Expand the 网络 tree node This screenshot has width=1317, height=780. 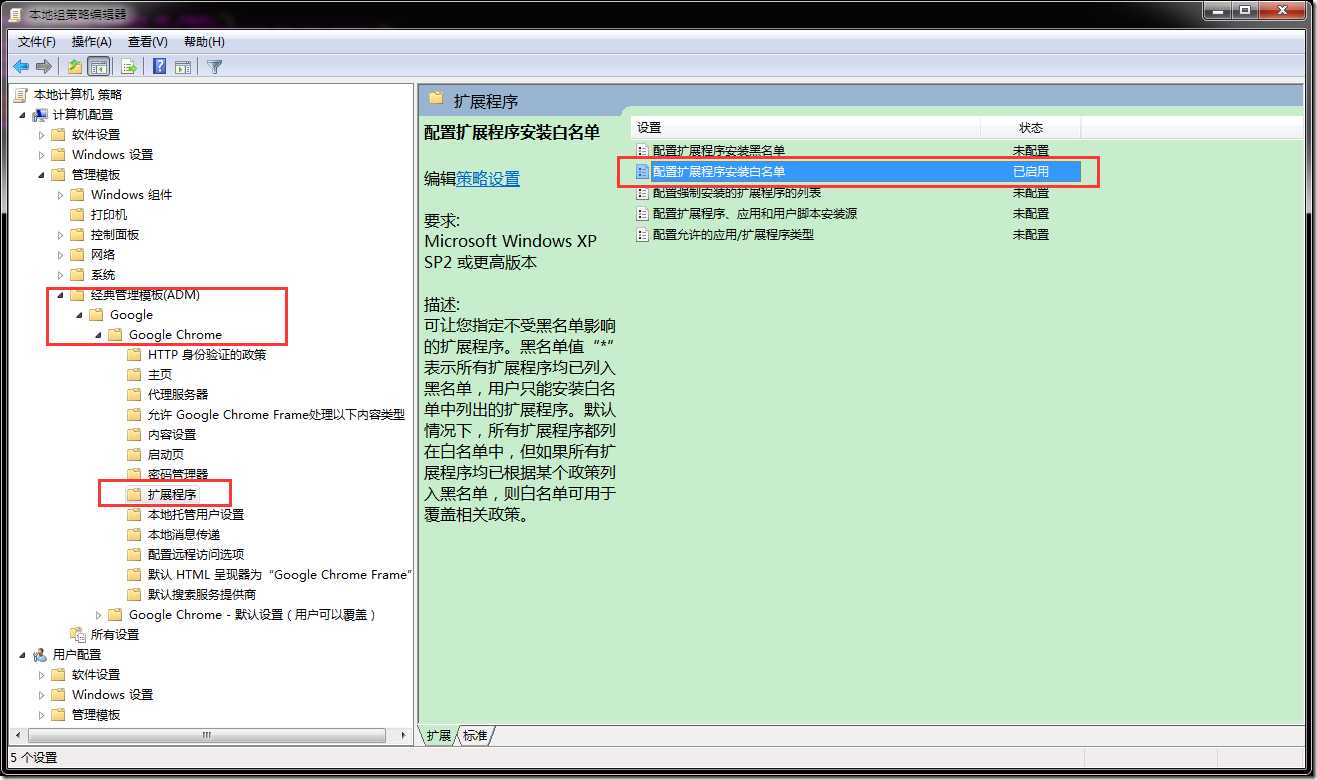coord(61,255)
